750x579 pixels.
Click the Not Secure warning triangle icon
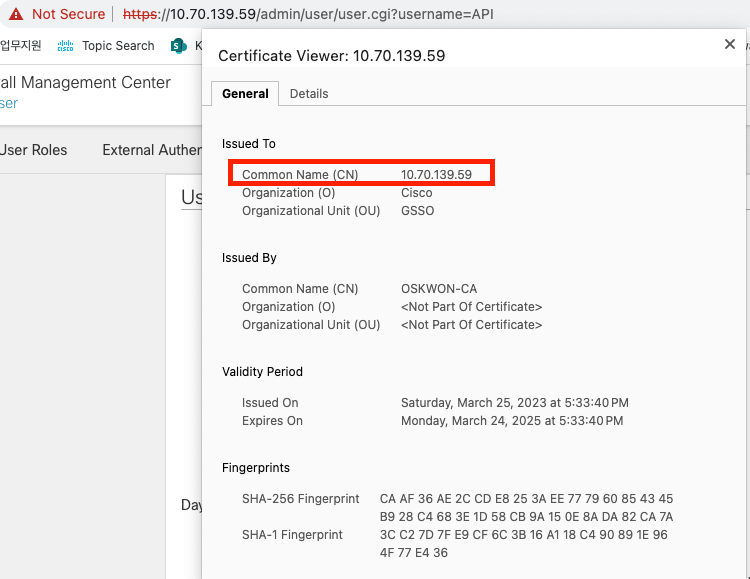16,14
